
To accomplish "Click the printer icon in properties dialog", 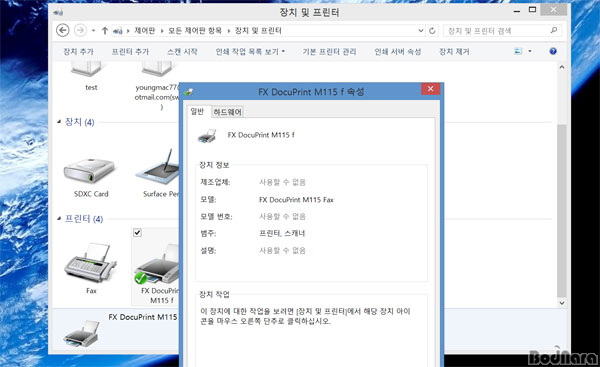I will (207, 136).
